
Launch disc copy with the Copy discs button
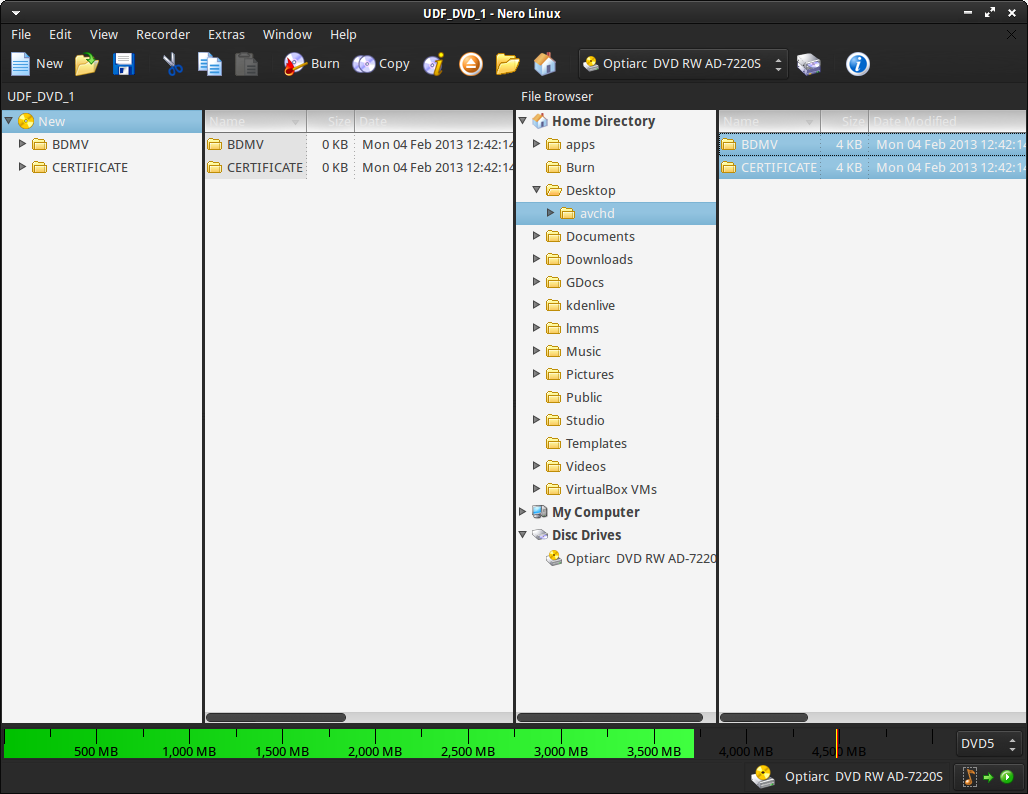[x=381, y=64]
